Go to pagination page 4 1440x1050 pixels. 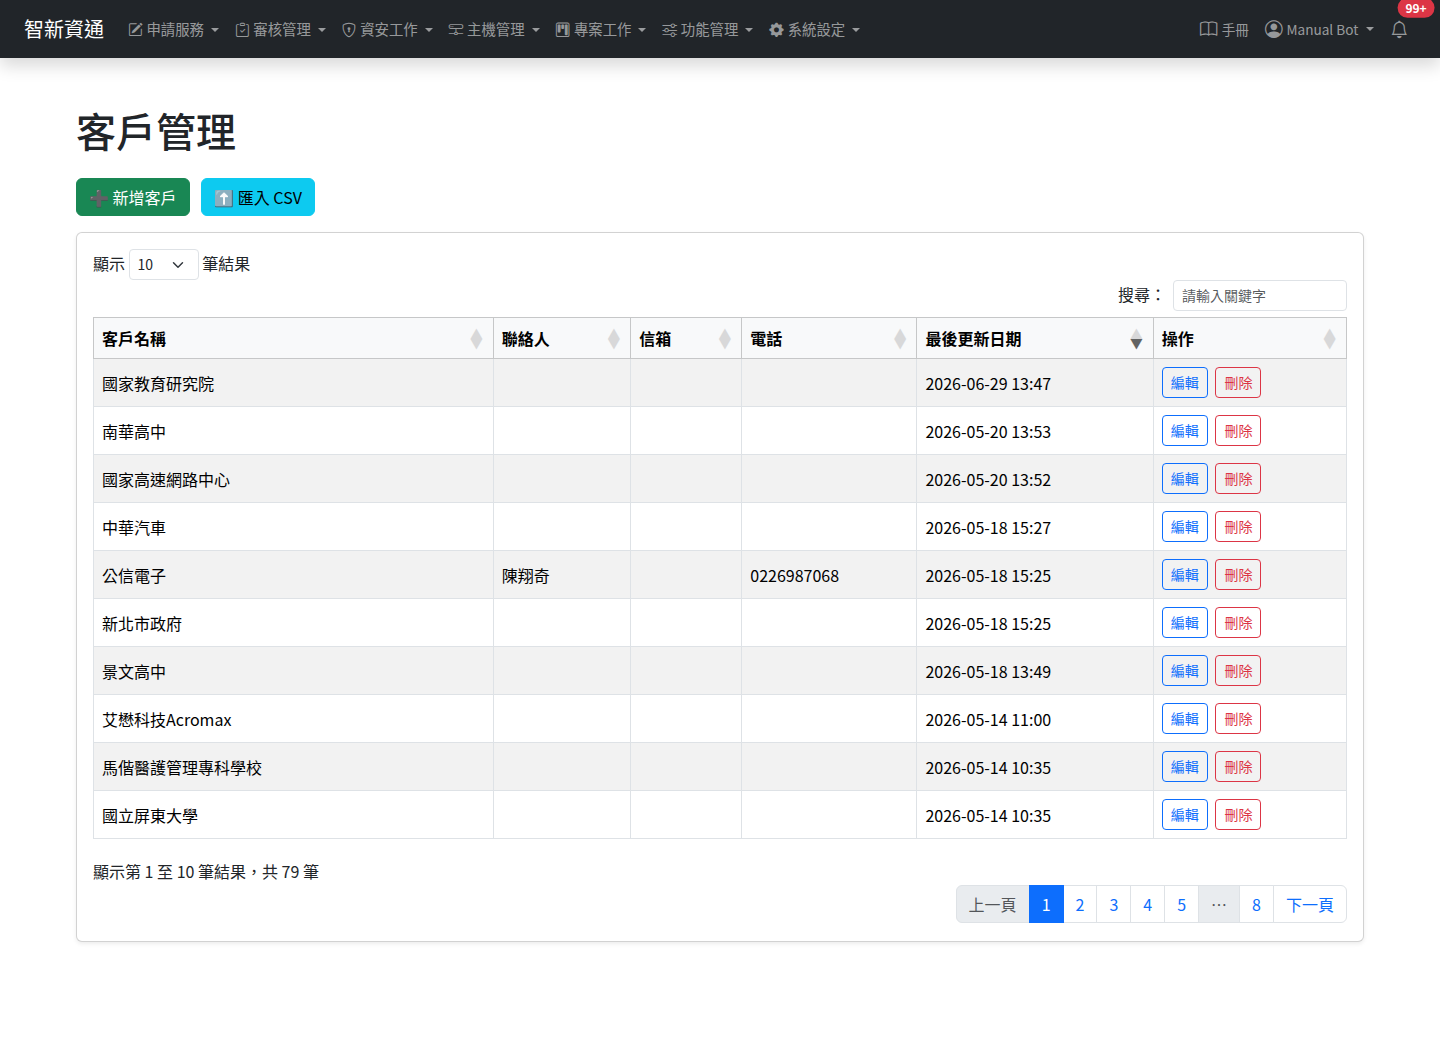1148,905
